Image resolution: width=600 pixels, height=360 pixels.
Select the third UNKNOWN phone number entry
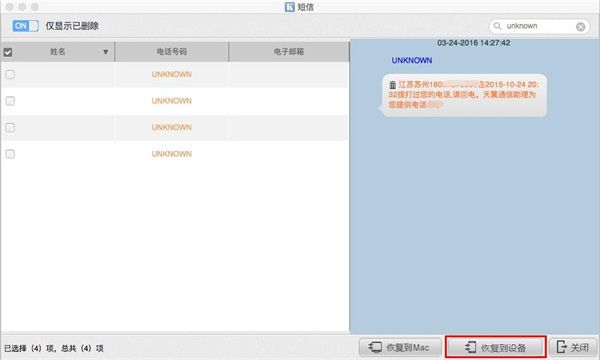point(171,127)
